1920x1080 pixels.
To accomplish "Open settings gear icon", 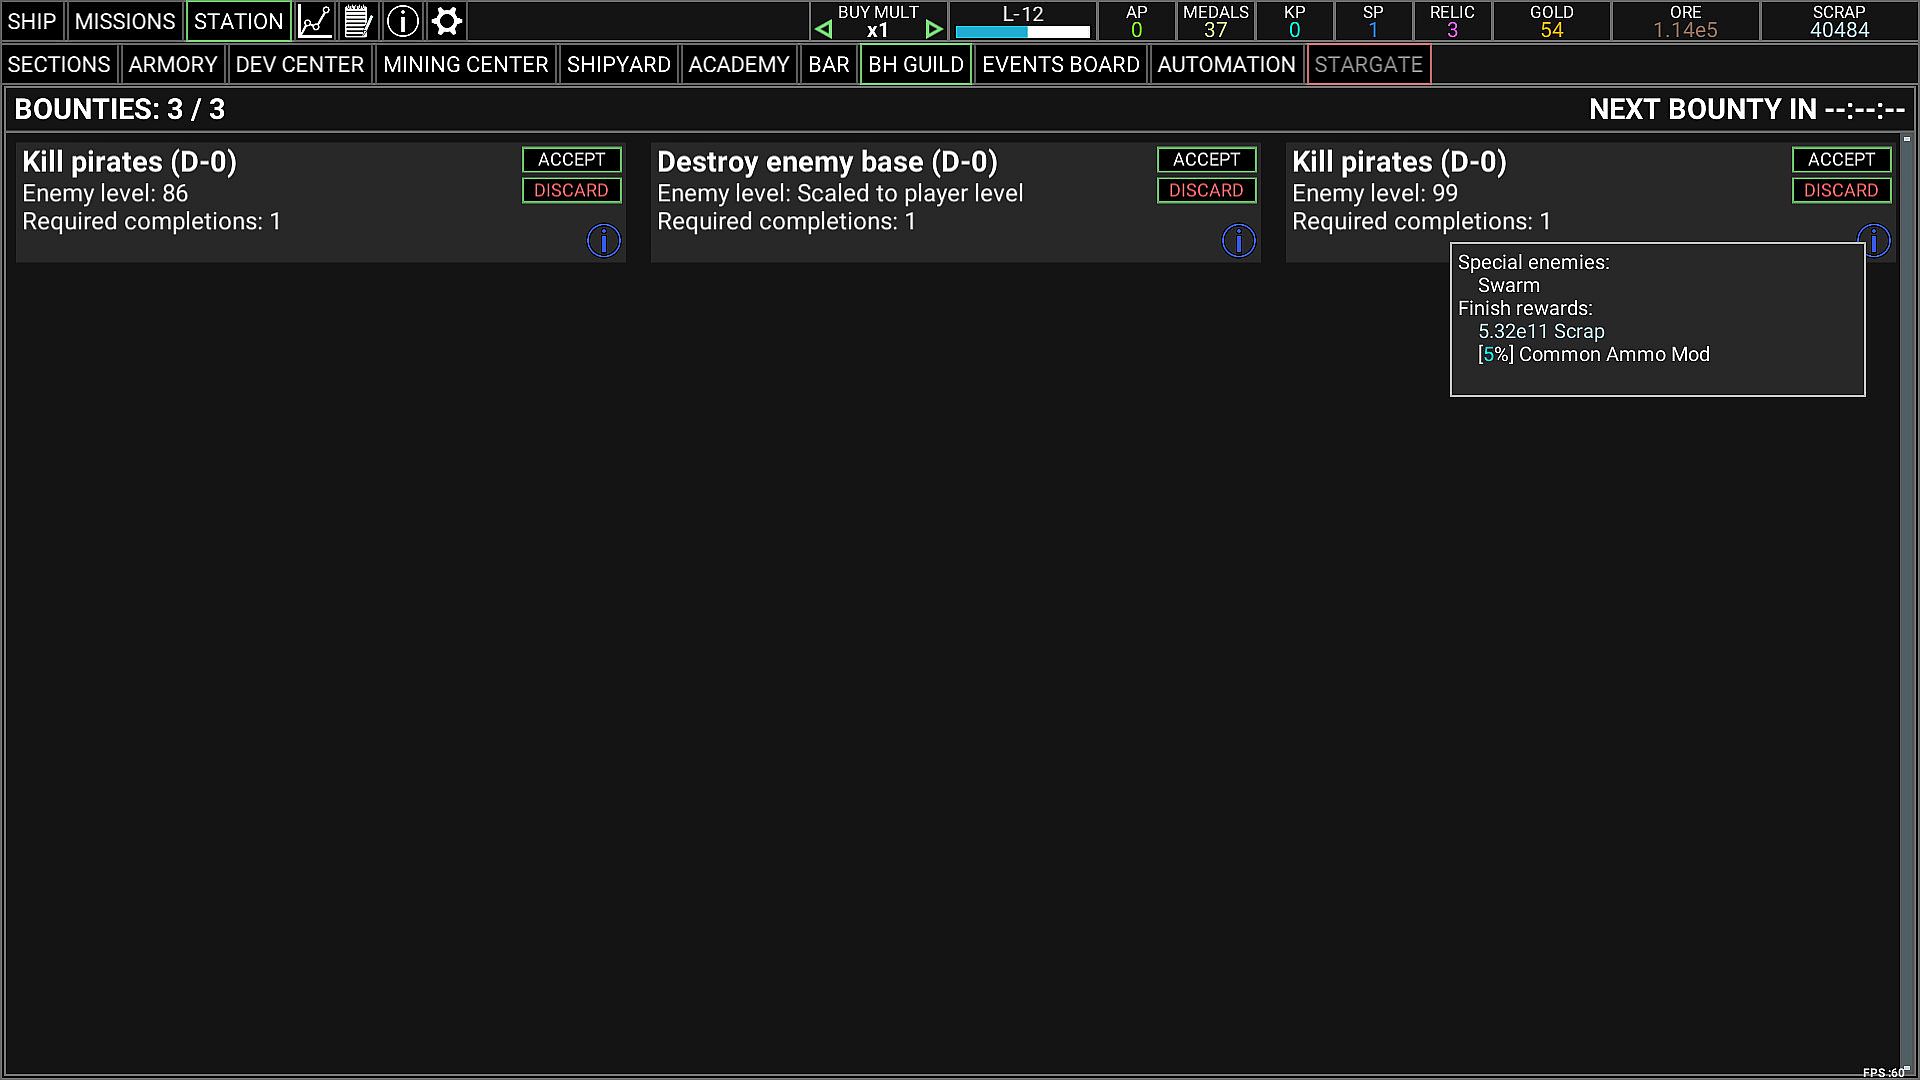I will click(x=446, y=21).
